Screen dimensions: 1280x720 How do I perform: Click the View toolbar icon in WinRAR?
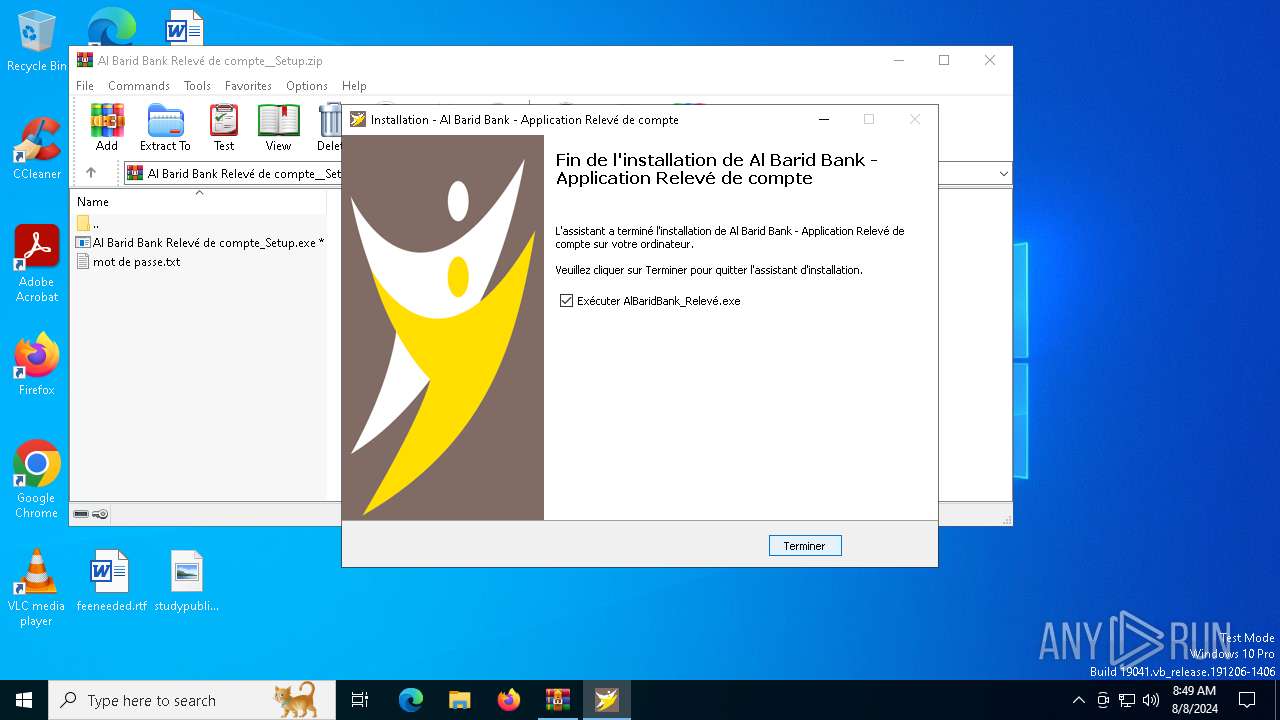coord(278,128)
